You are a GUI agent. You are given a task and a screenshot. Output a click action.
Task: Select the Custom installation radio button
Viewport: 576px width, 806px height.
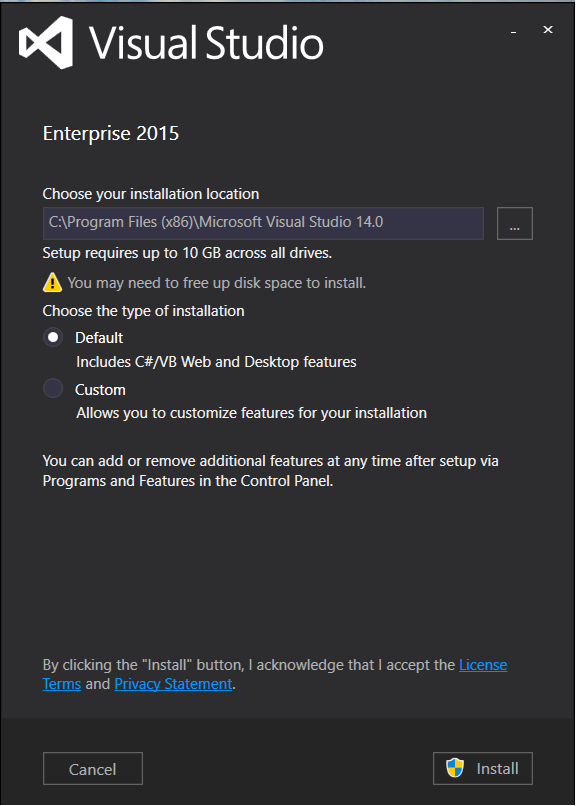click(53, 389)
